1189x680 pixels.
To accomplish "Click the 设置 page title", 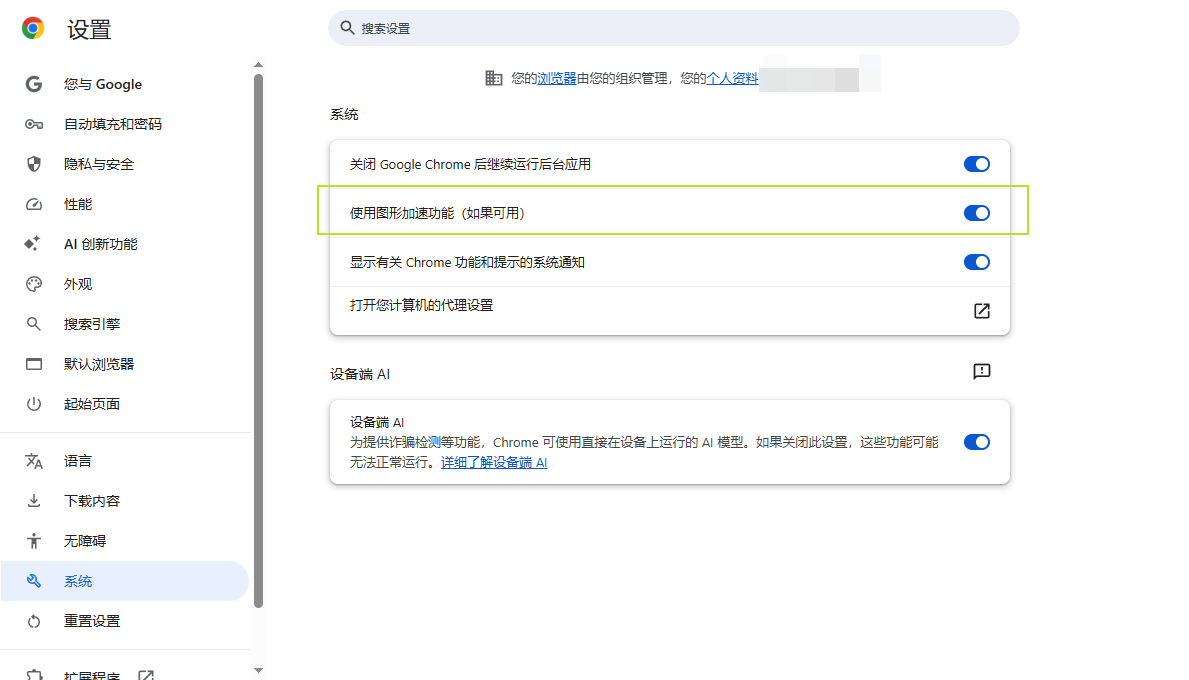I will [x=89, y=30].
